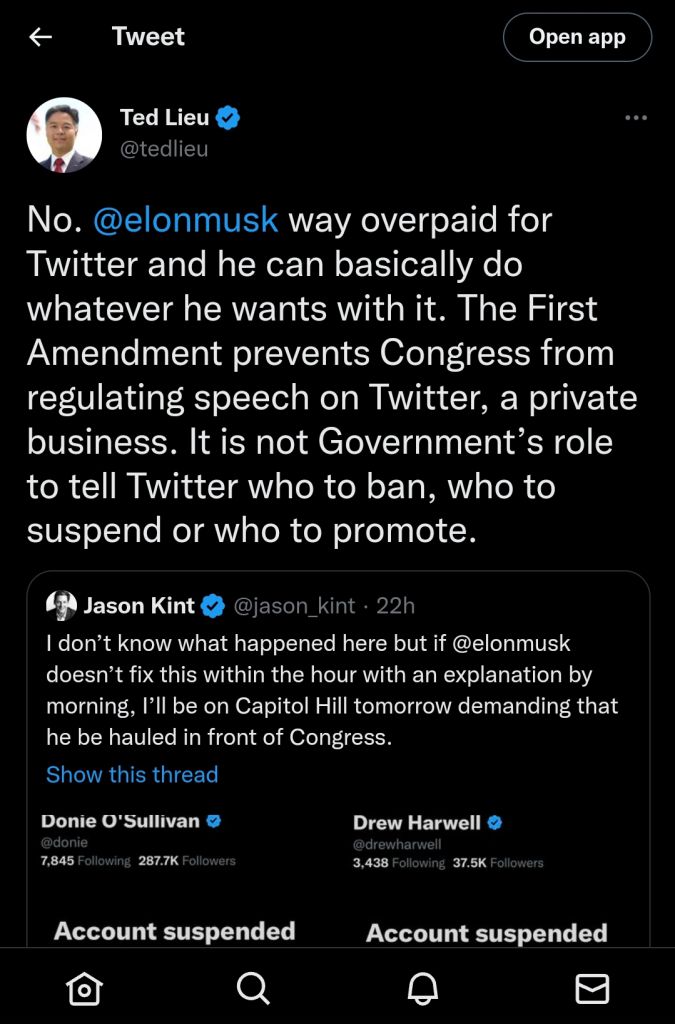The width and height of the screenshot is (675, 1024).
Task: Open the Search magnifier icon
Action: (x=253, y=988)
